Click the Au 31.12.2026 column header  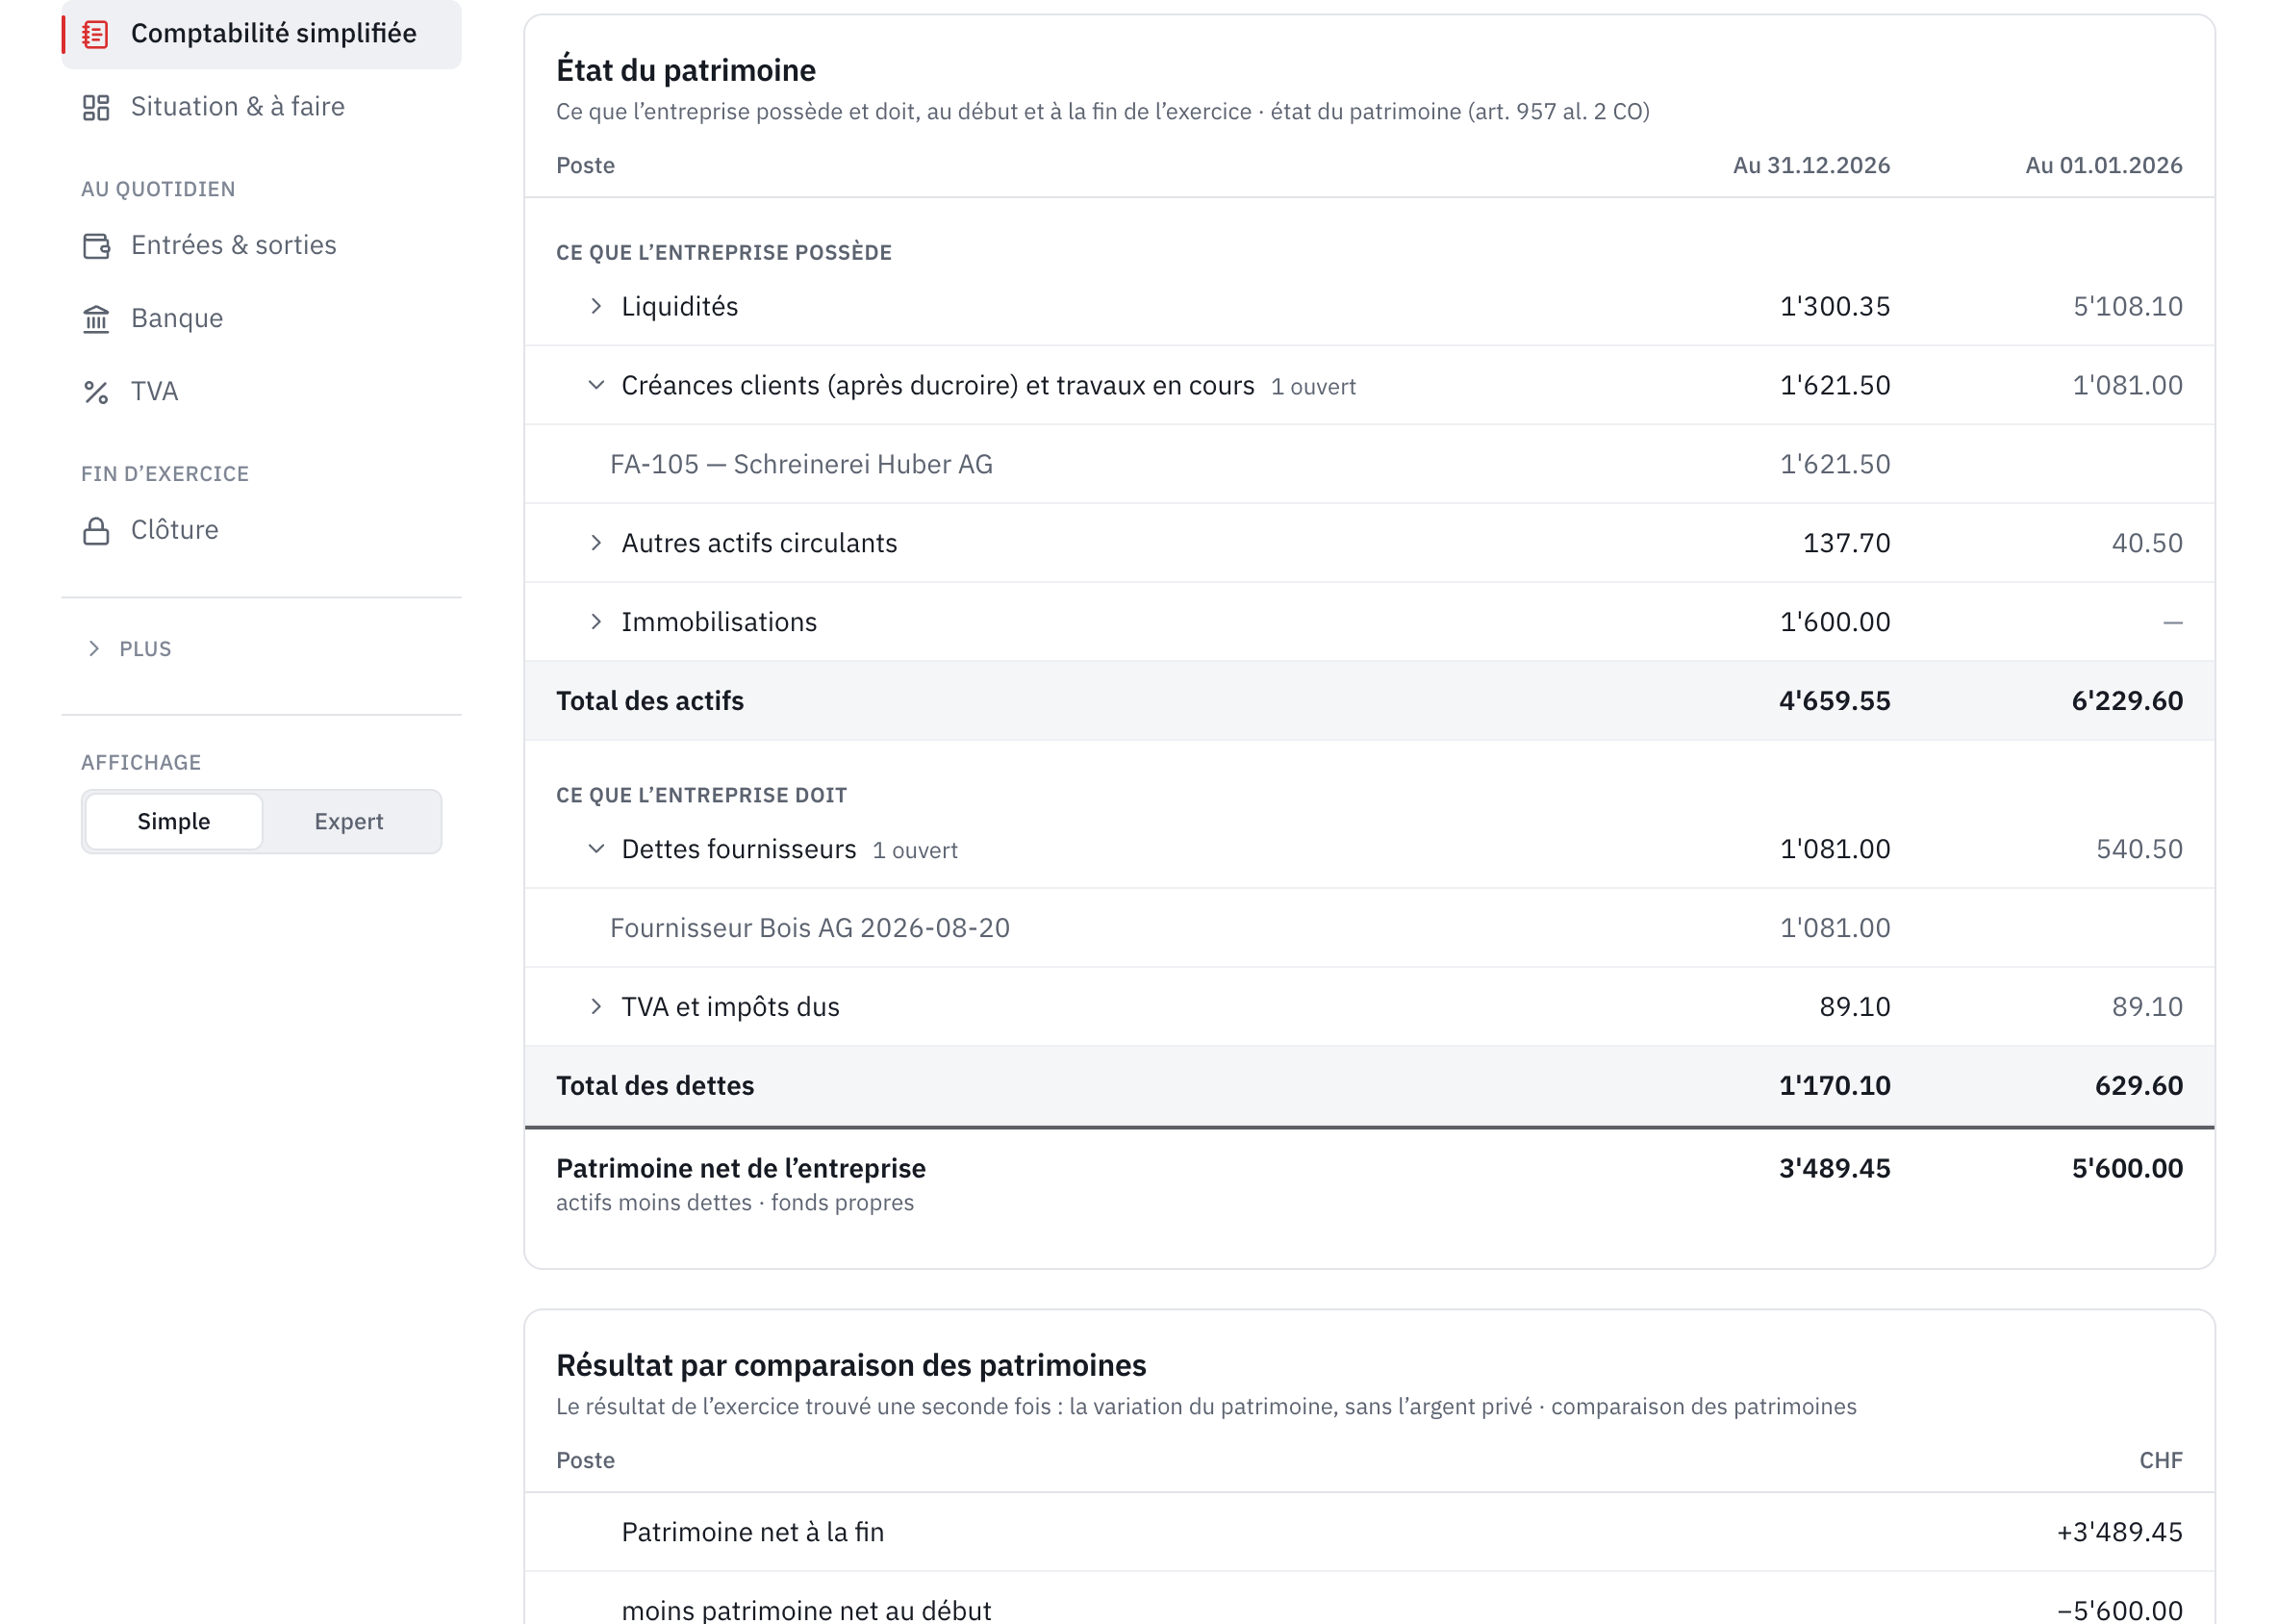click(1811, 166)
